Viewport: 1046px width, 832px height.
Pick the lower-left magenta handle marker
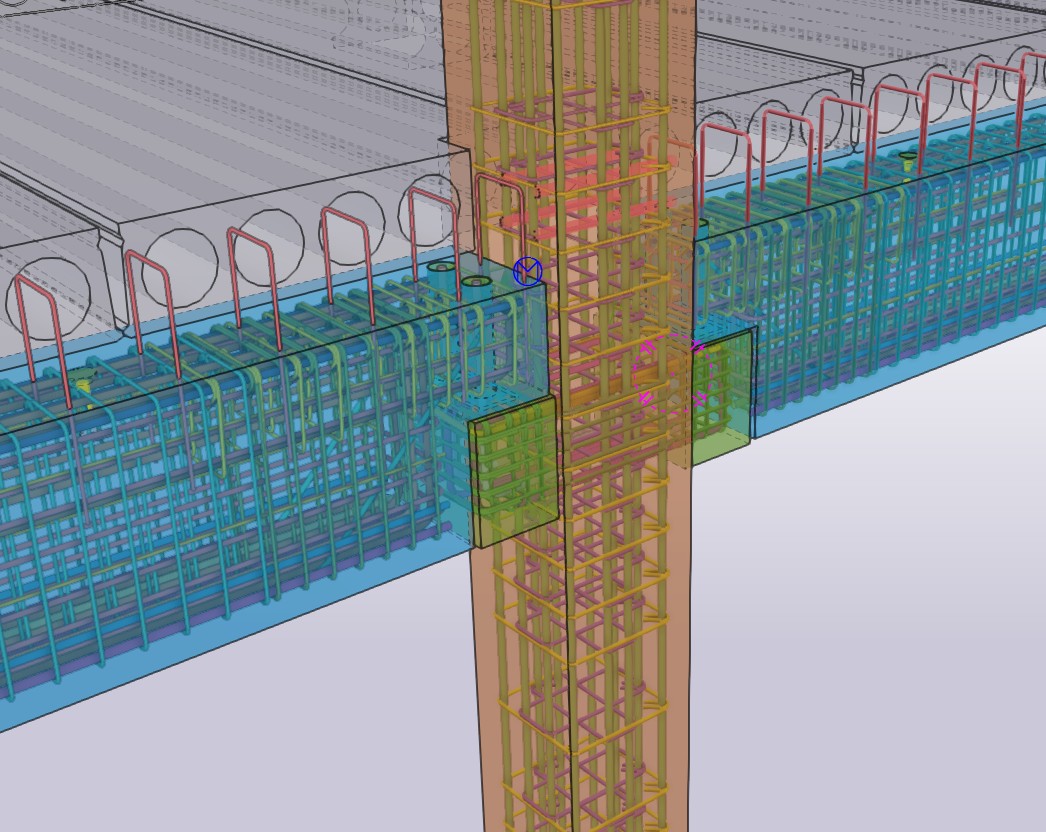[646, 398]
